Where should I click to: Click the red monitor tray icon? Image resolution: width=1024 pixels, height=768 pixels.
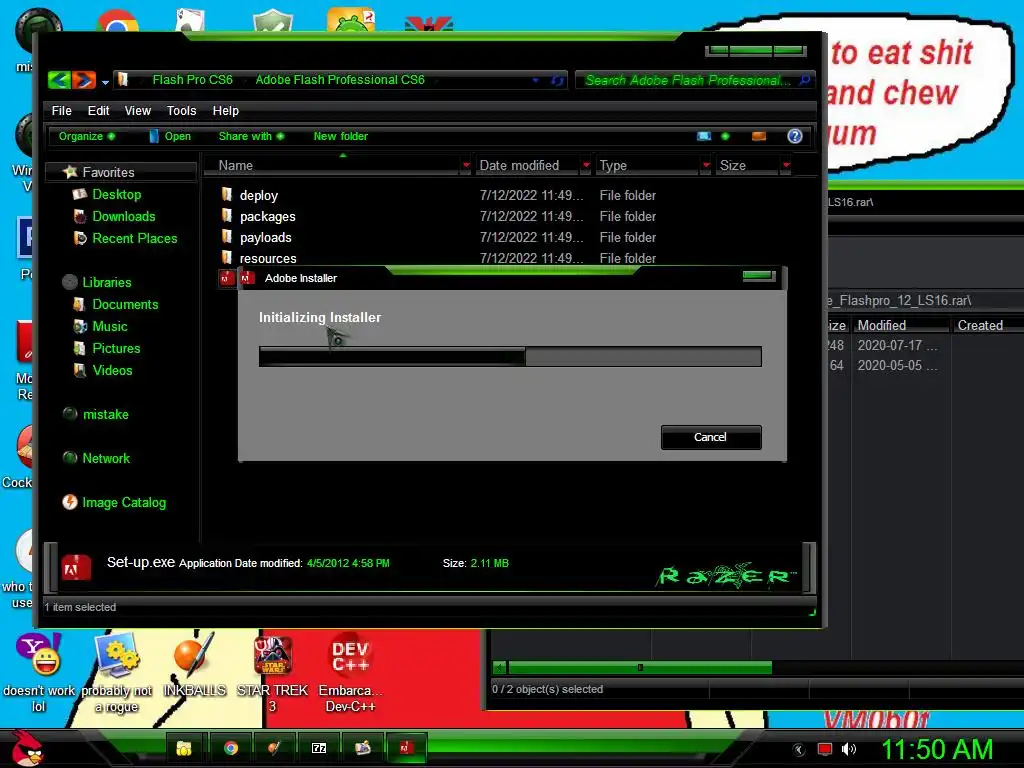[x=825, y=749]
